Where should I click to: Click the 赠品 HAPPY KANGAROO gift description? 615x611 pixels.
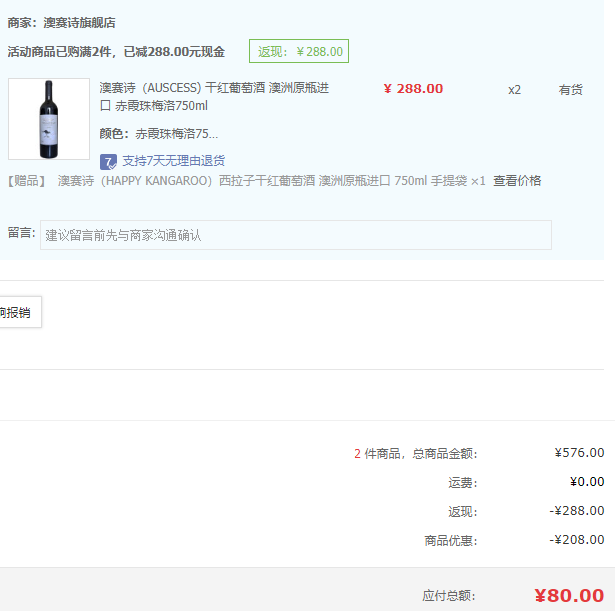click(x=247, y=181)
